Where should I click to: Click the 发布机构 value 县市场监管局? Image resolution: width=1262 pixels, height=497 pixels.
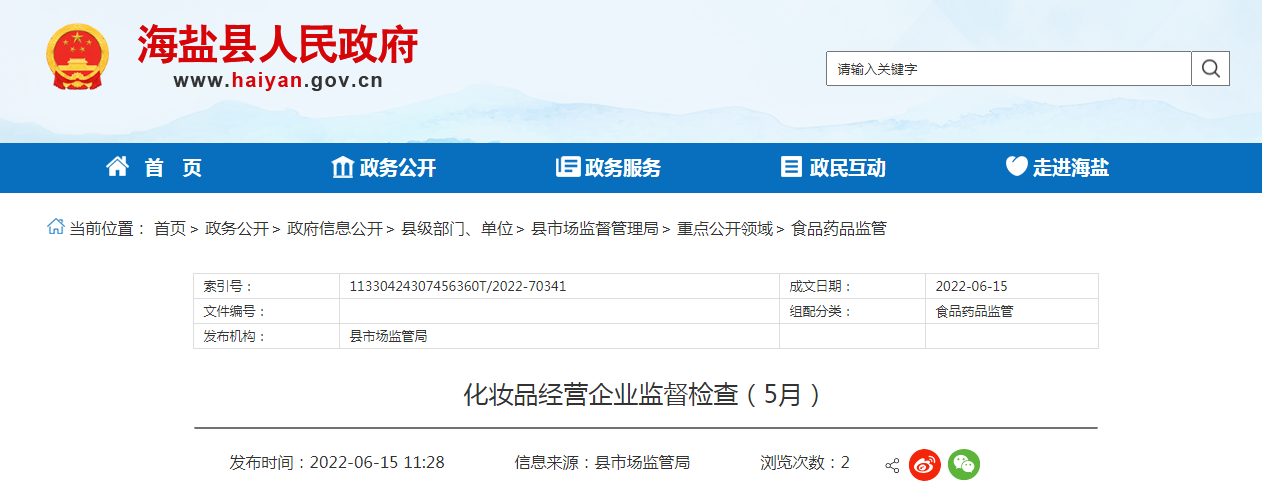[x=388, y=336]
